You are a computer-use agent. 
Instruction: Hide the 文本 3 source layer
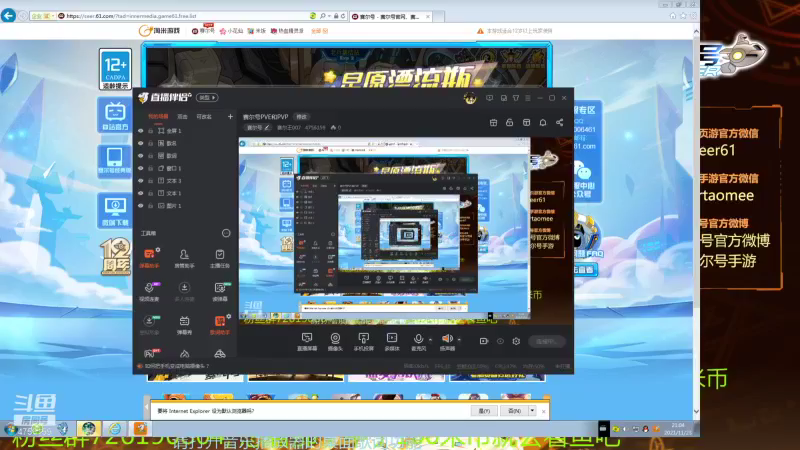pos(141,181)
